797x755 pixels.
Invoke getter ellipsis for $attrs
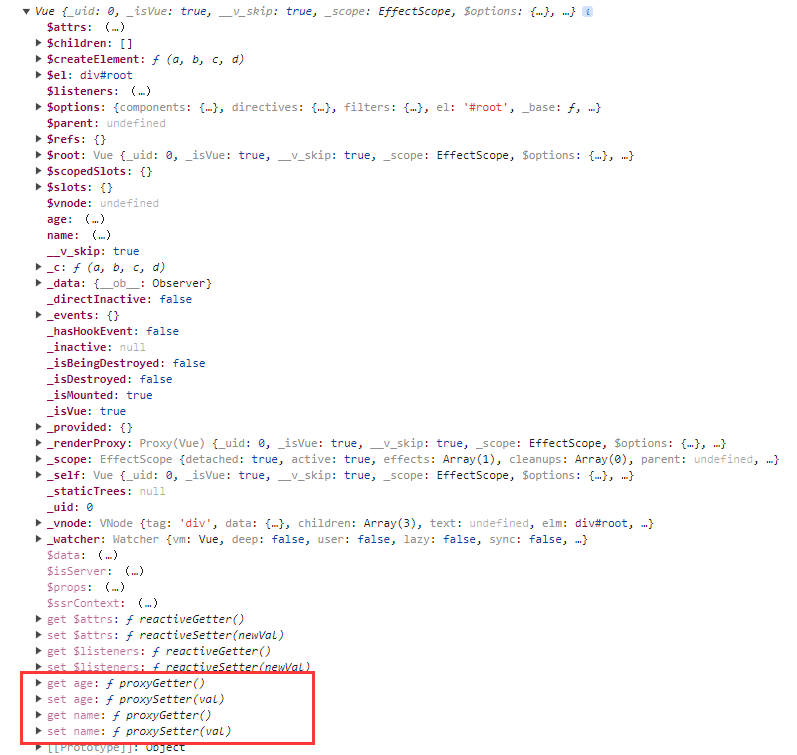pyautogui.click(x=115, y=27)
